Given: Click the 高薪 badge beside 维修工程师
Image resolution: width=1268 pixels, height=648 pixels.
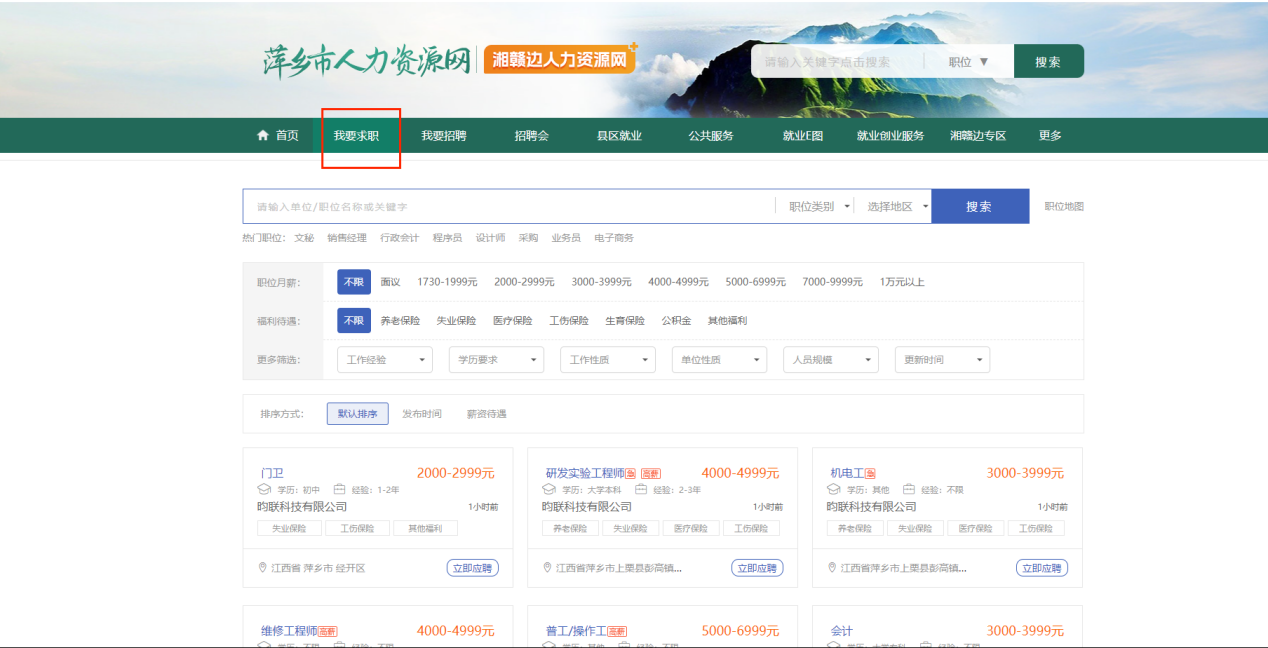Looking at the screenshot, I should click(x=328, y=632).
